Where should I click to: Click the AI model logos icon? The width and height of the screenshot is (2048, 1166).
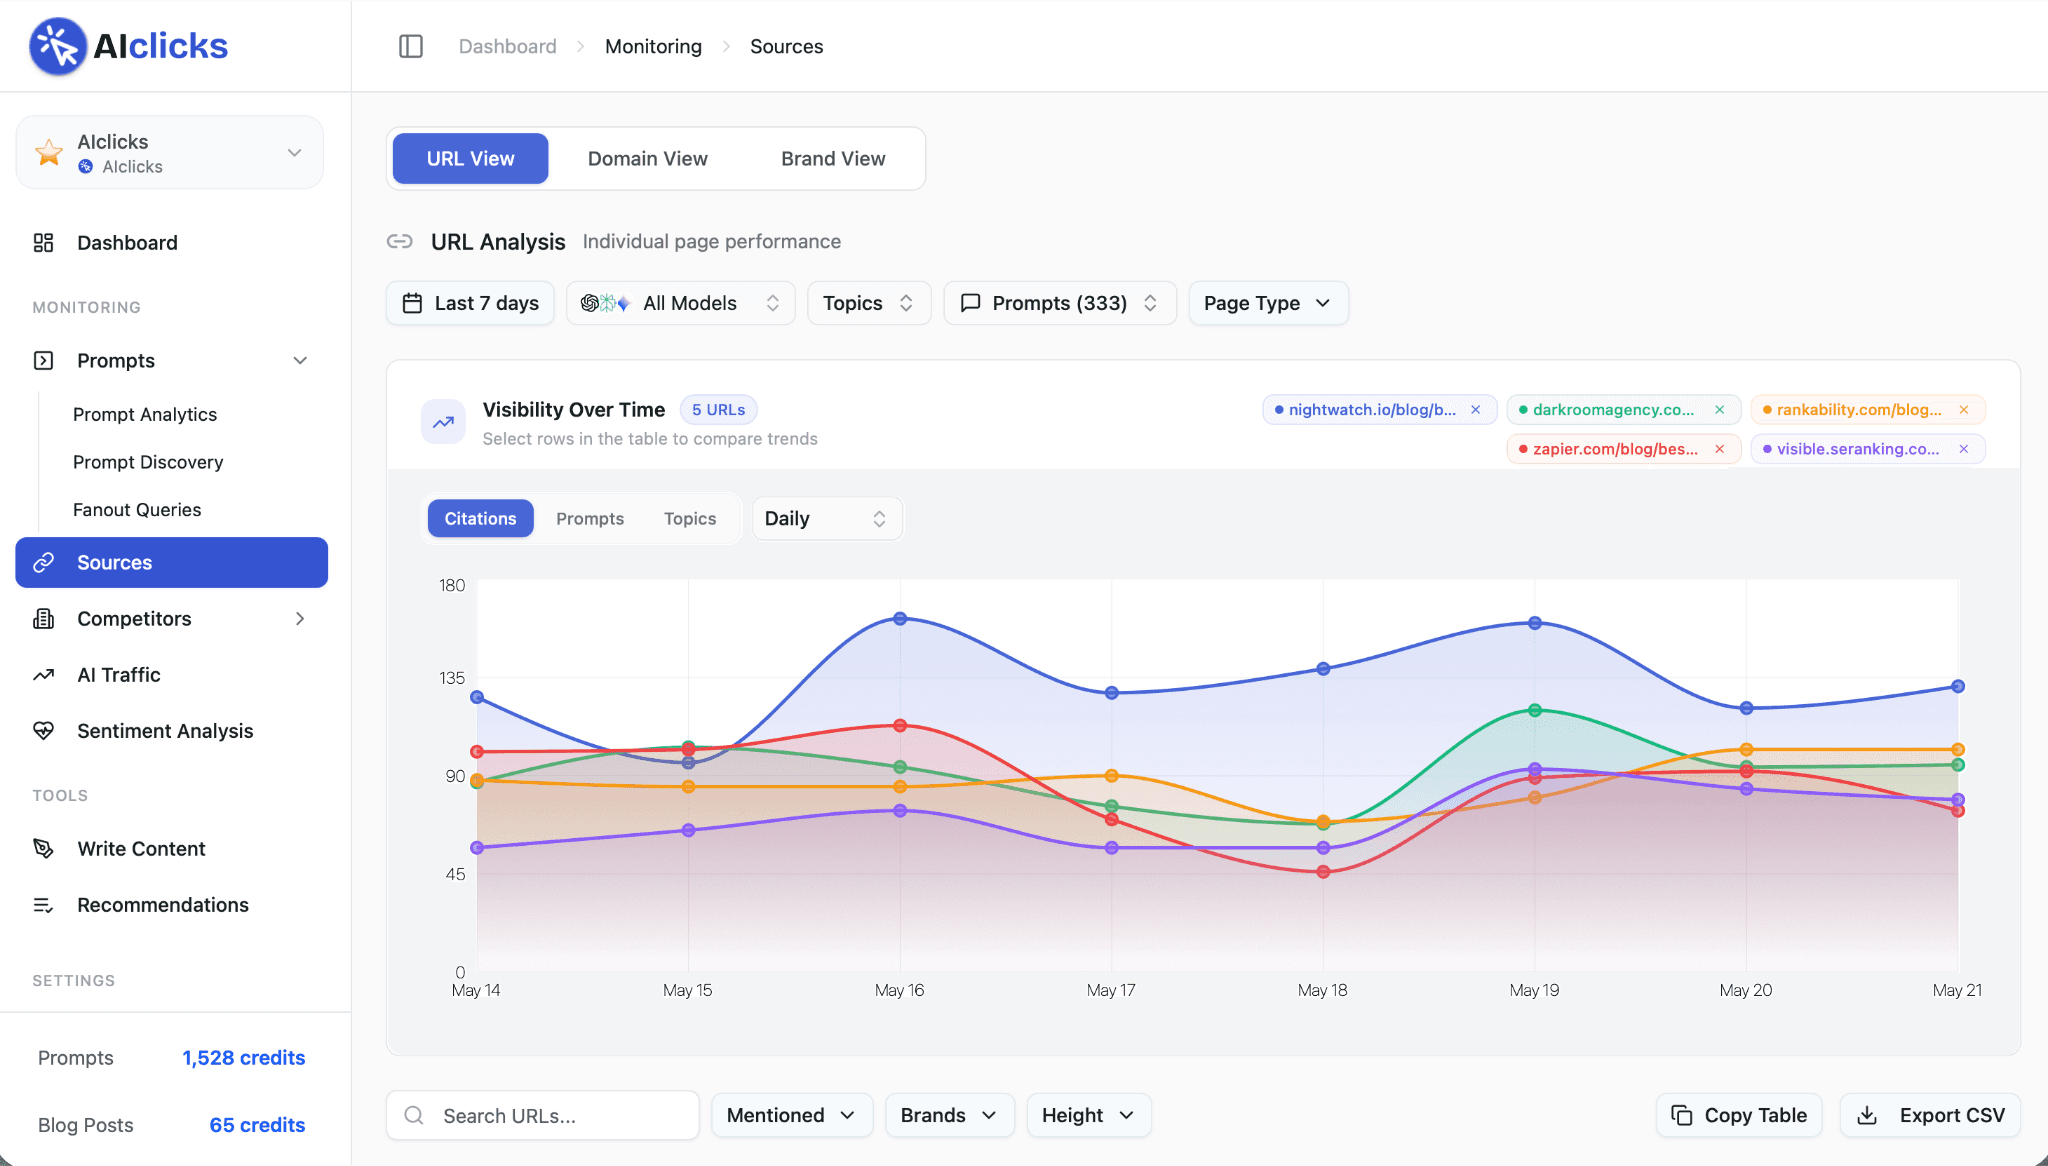pos(605,303)
